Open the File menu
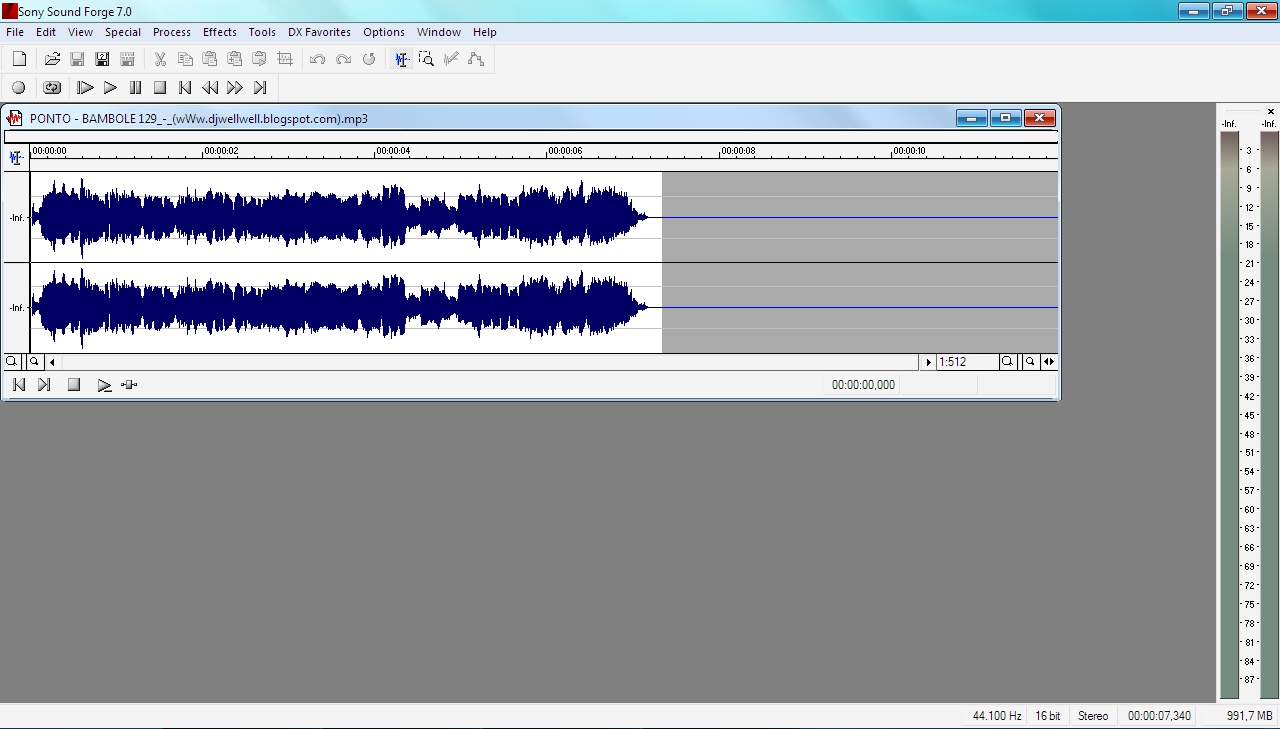Image resolution: width=1280 pixels, height=729 pixels. [15, 32]
